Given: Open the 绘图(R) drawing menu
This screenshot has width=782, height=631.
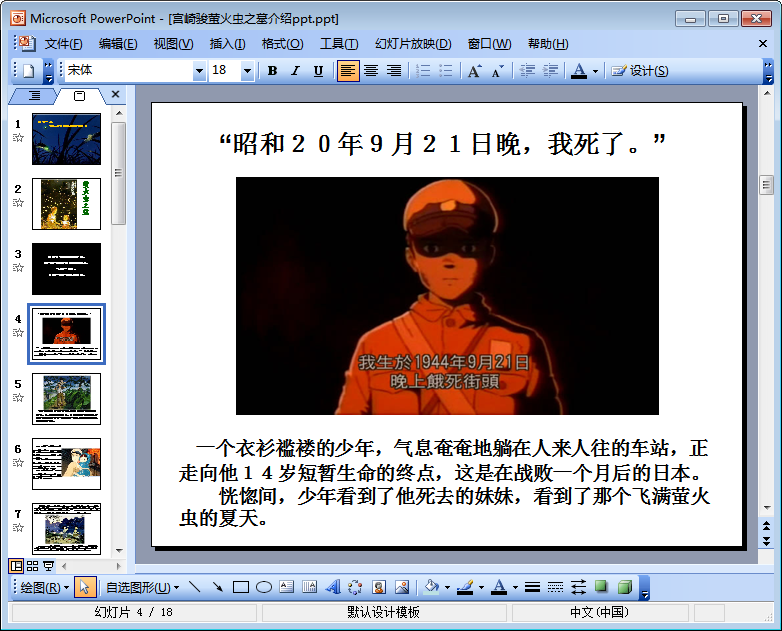Looking at the screenshot, I should (x=44, y=588).
